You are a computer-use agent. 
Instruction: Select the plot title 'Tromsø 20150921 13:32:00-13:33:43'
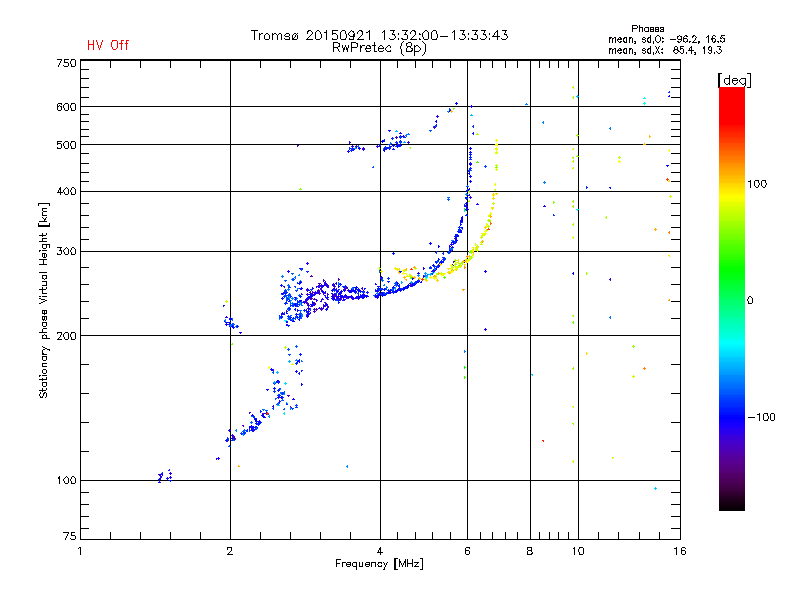pos(379,35)
